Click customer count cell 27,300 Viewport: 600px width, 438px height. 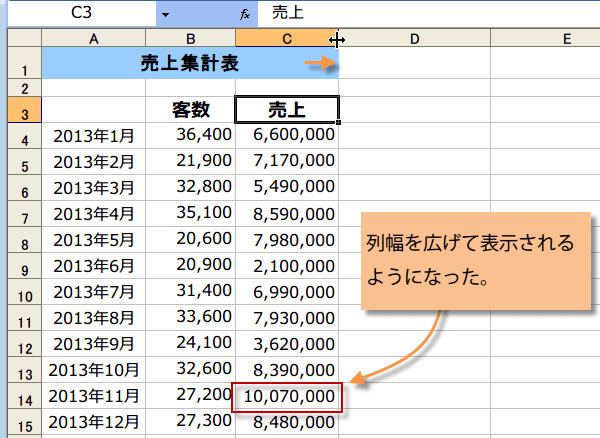point(191,422)
